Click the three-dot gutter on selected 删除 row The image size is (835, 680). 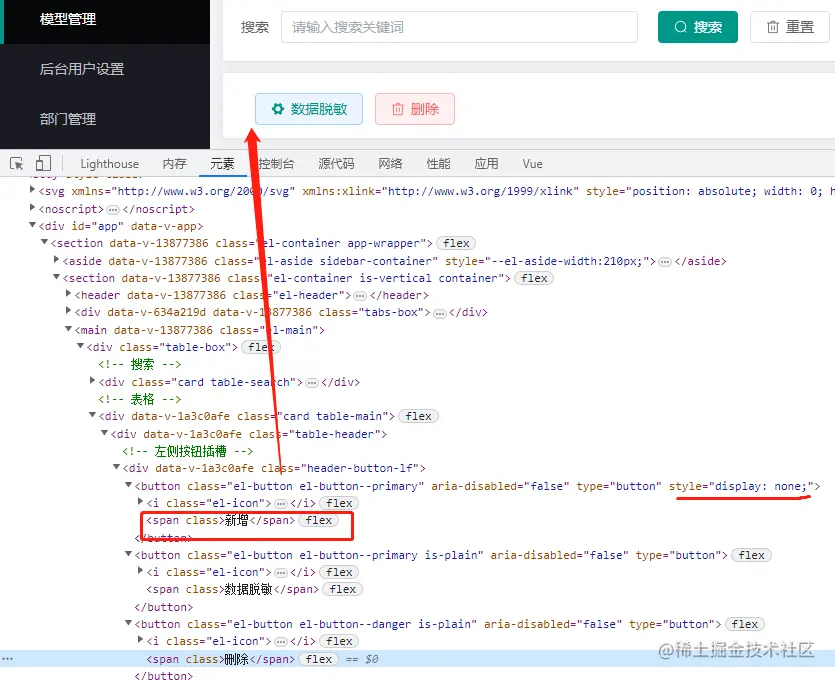pos(7,659)
